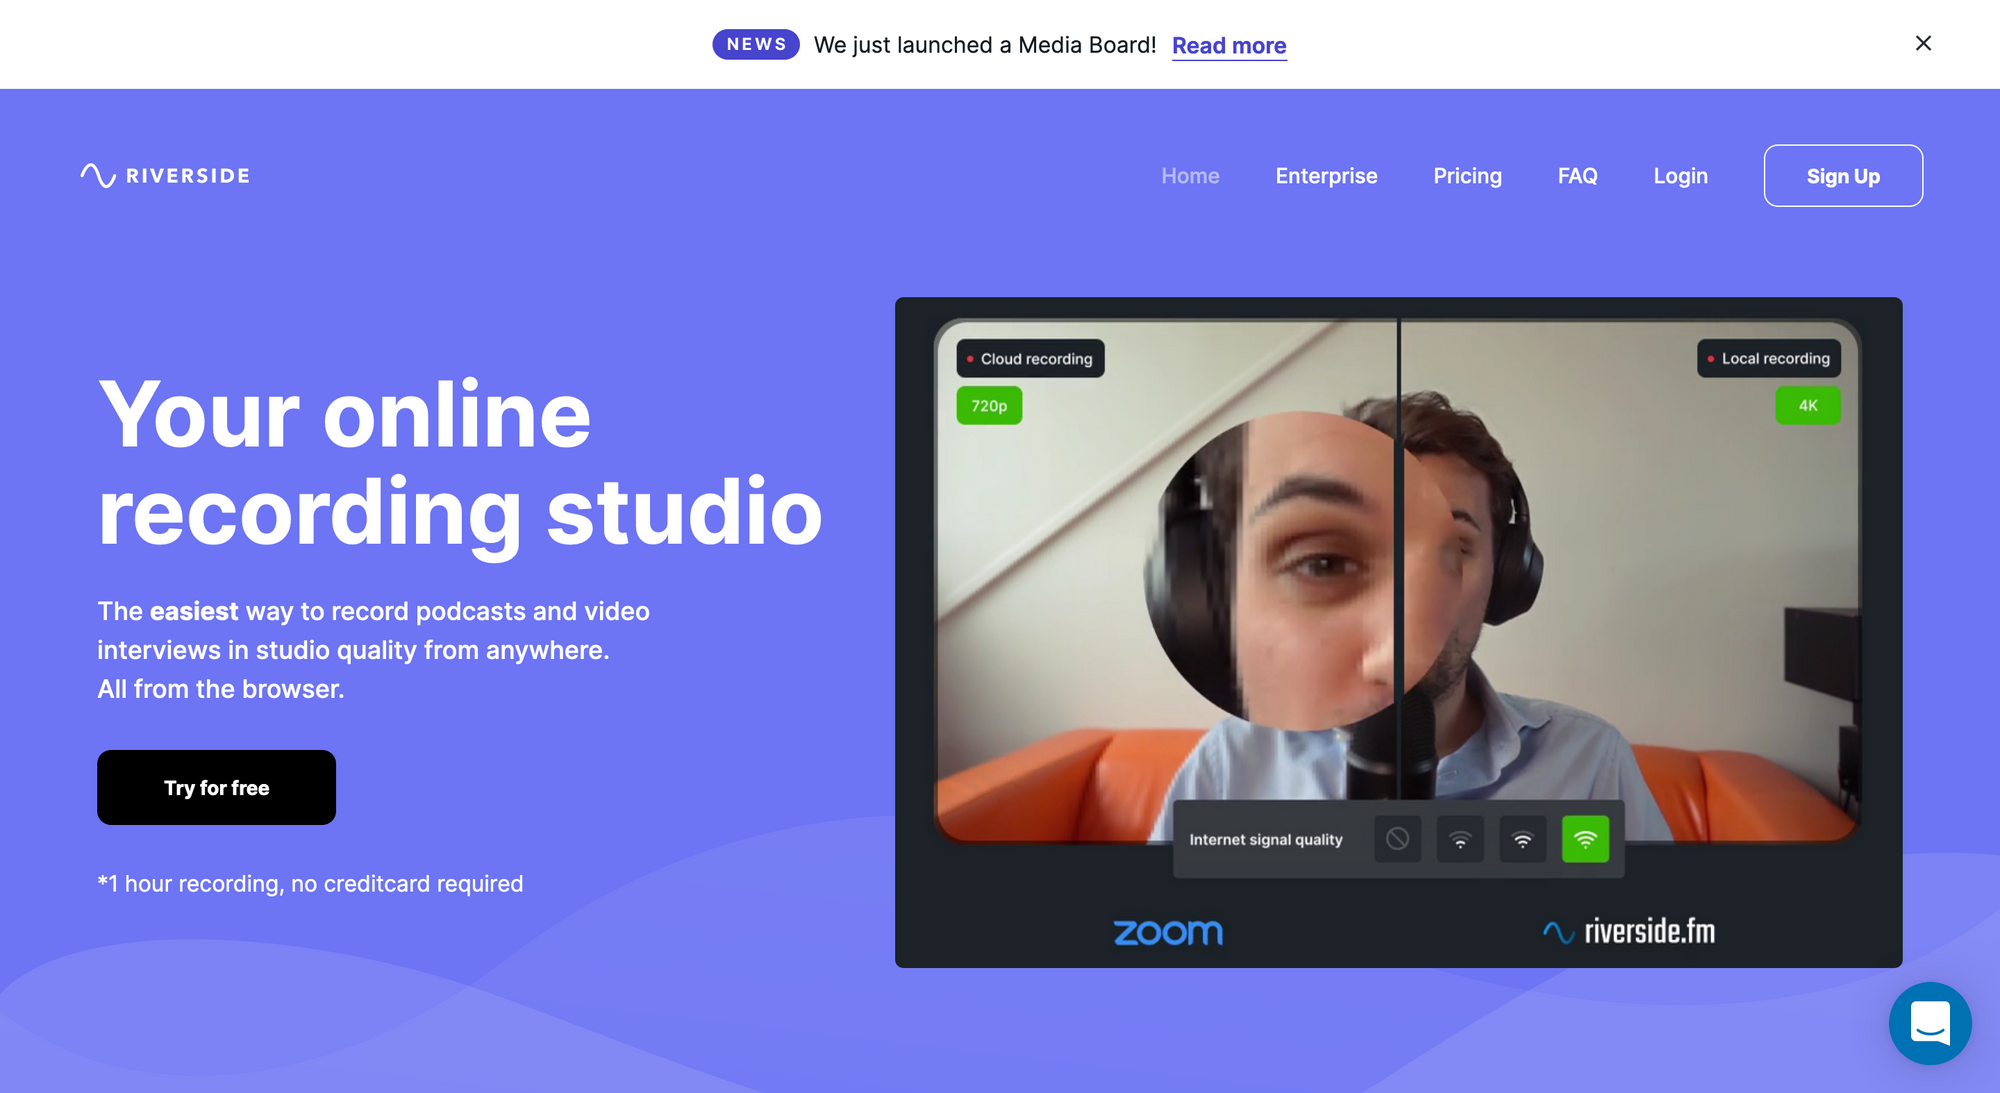Select the green full wifi signal icon
The height and width of the screenshot is (1093, 2000).
1585,839
